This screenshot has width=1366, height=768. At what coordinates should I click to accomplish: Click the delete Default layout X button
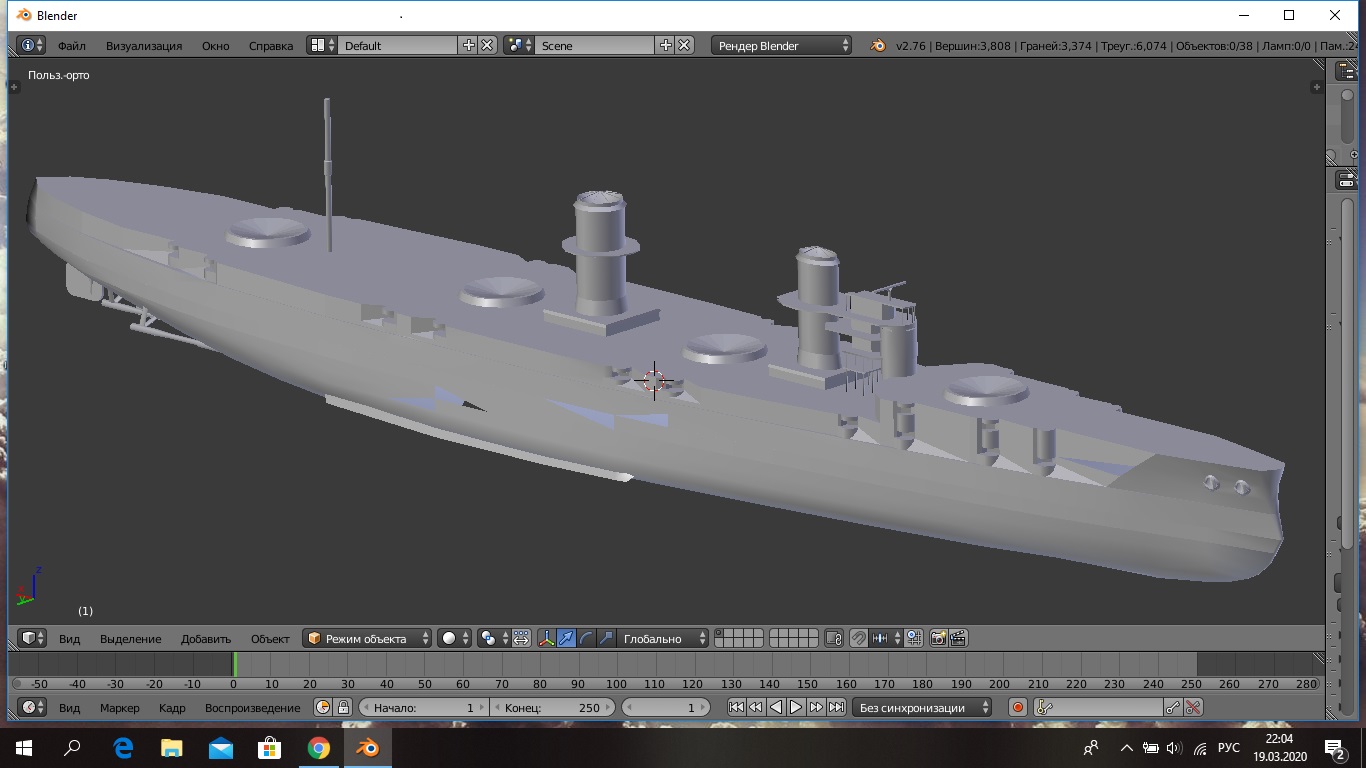487,45
